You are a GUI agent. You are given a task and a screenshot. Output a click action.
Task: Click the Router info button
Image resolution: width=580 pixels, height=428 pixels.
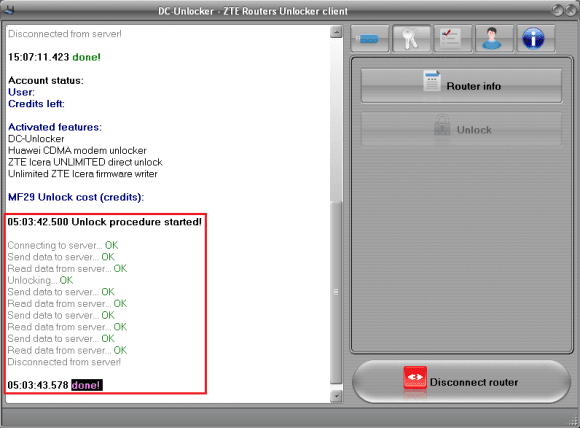tap(461, 86)
